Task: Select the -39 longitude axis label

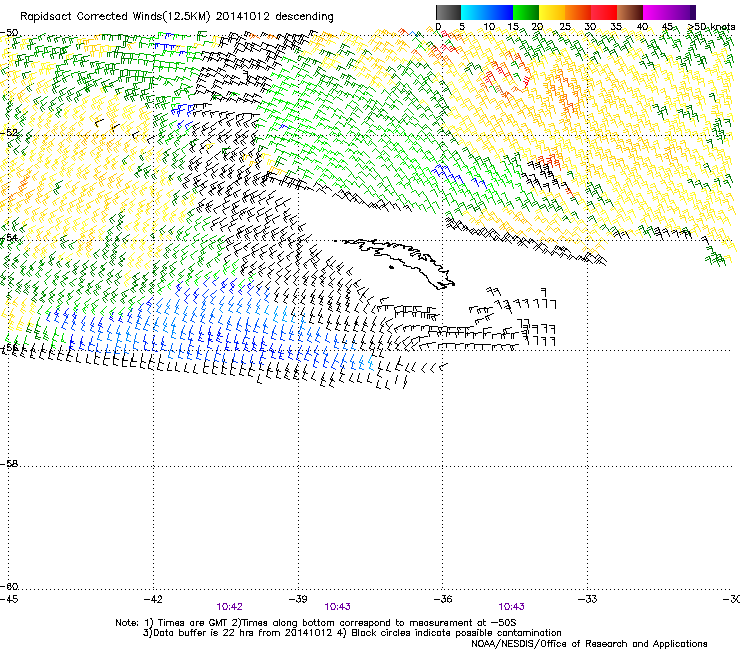Action: [x=298, y=599]
